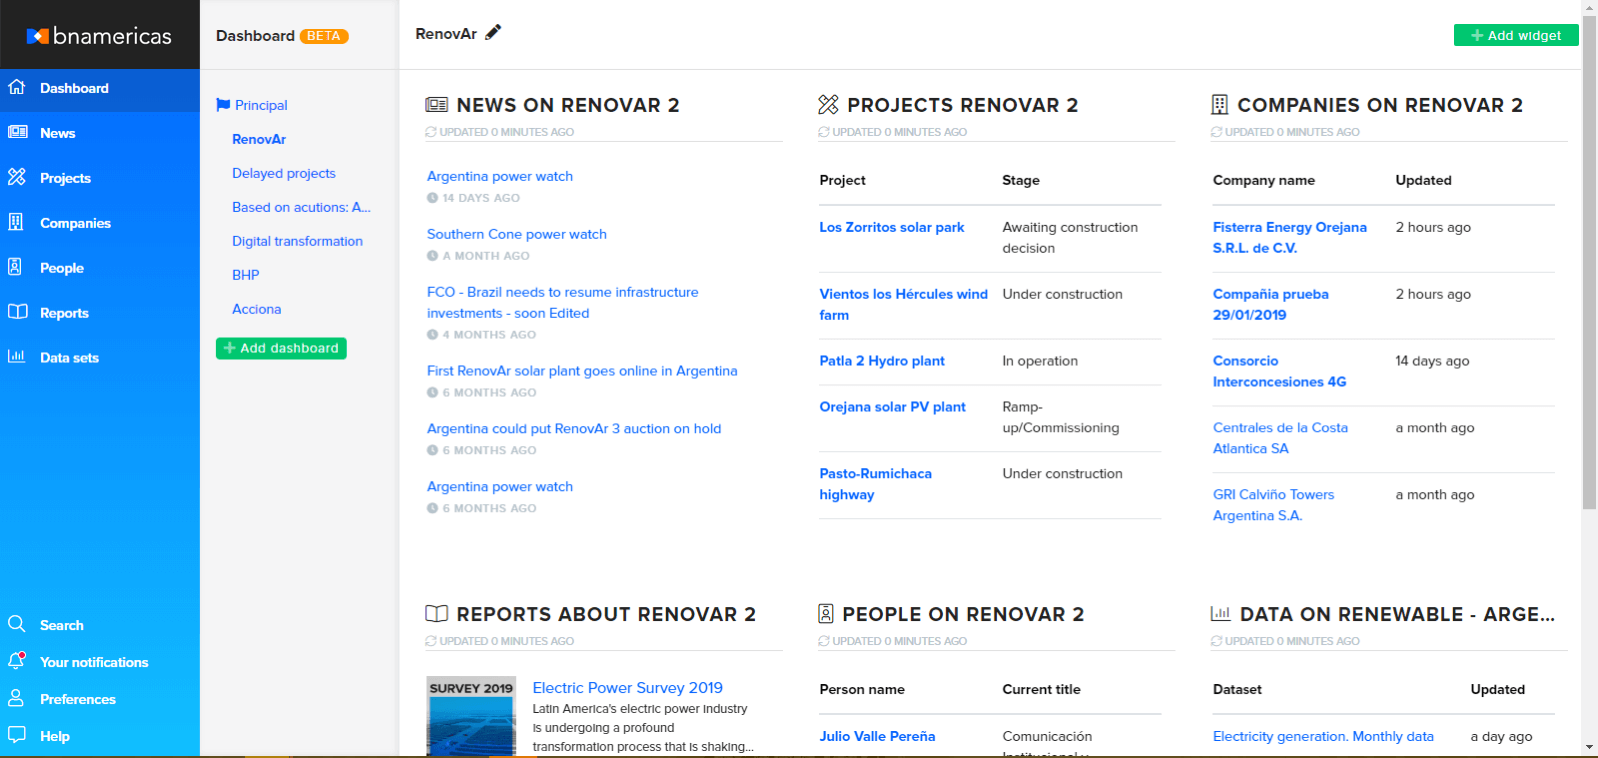
Task: Click the flag icon beside Principal
Action: (x=223, y=105)
